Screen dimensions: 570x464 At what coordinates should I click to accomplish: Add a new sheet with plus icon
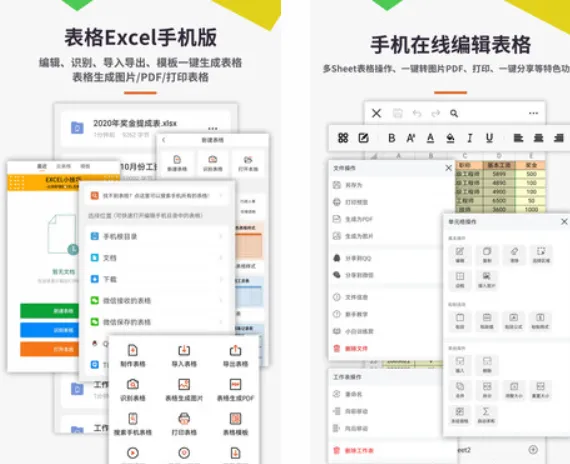coord(533,450)
